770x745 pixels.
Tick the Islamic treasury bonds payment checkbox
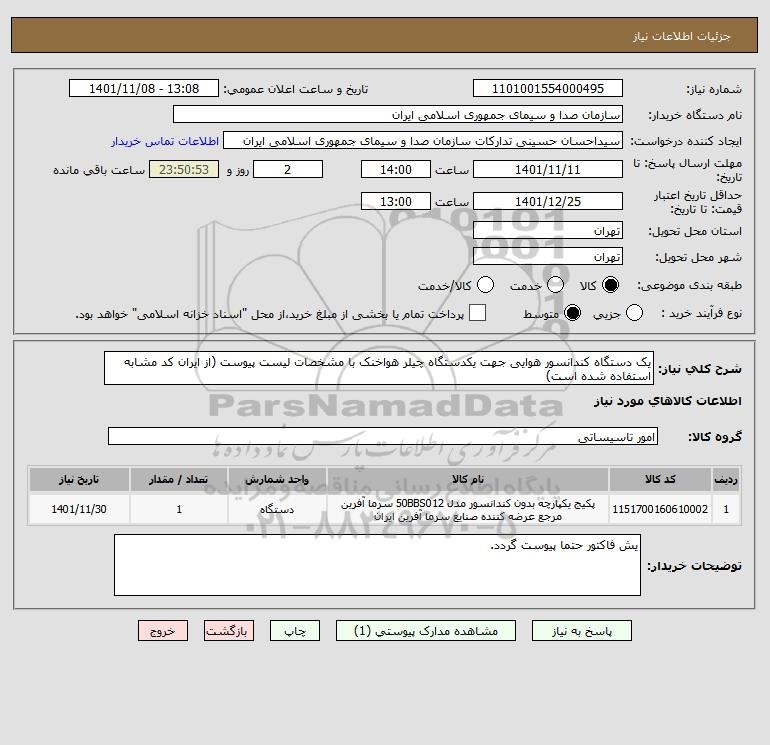pos(477,313)
